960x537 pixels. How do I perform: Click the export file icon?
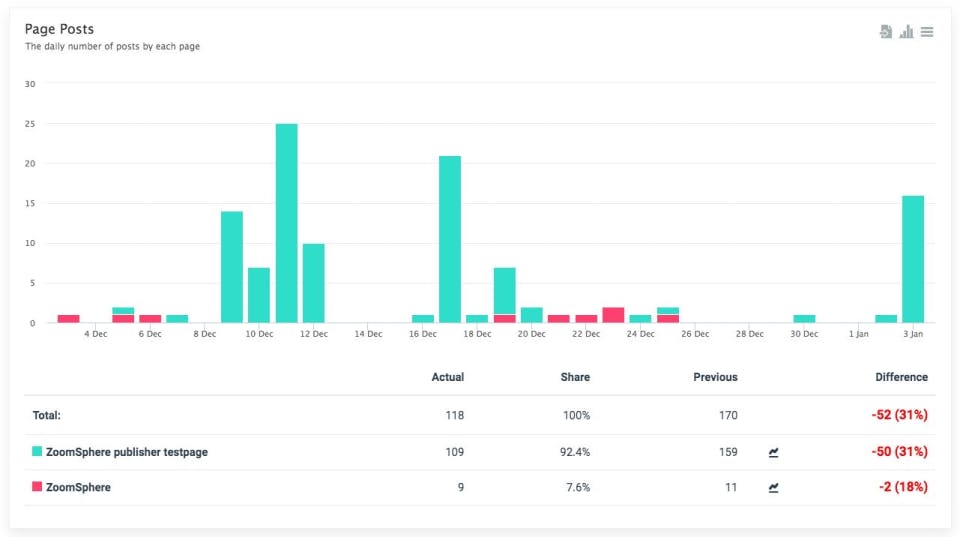[885, 32]
